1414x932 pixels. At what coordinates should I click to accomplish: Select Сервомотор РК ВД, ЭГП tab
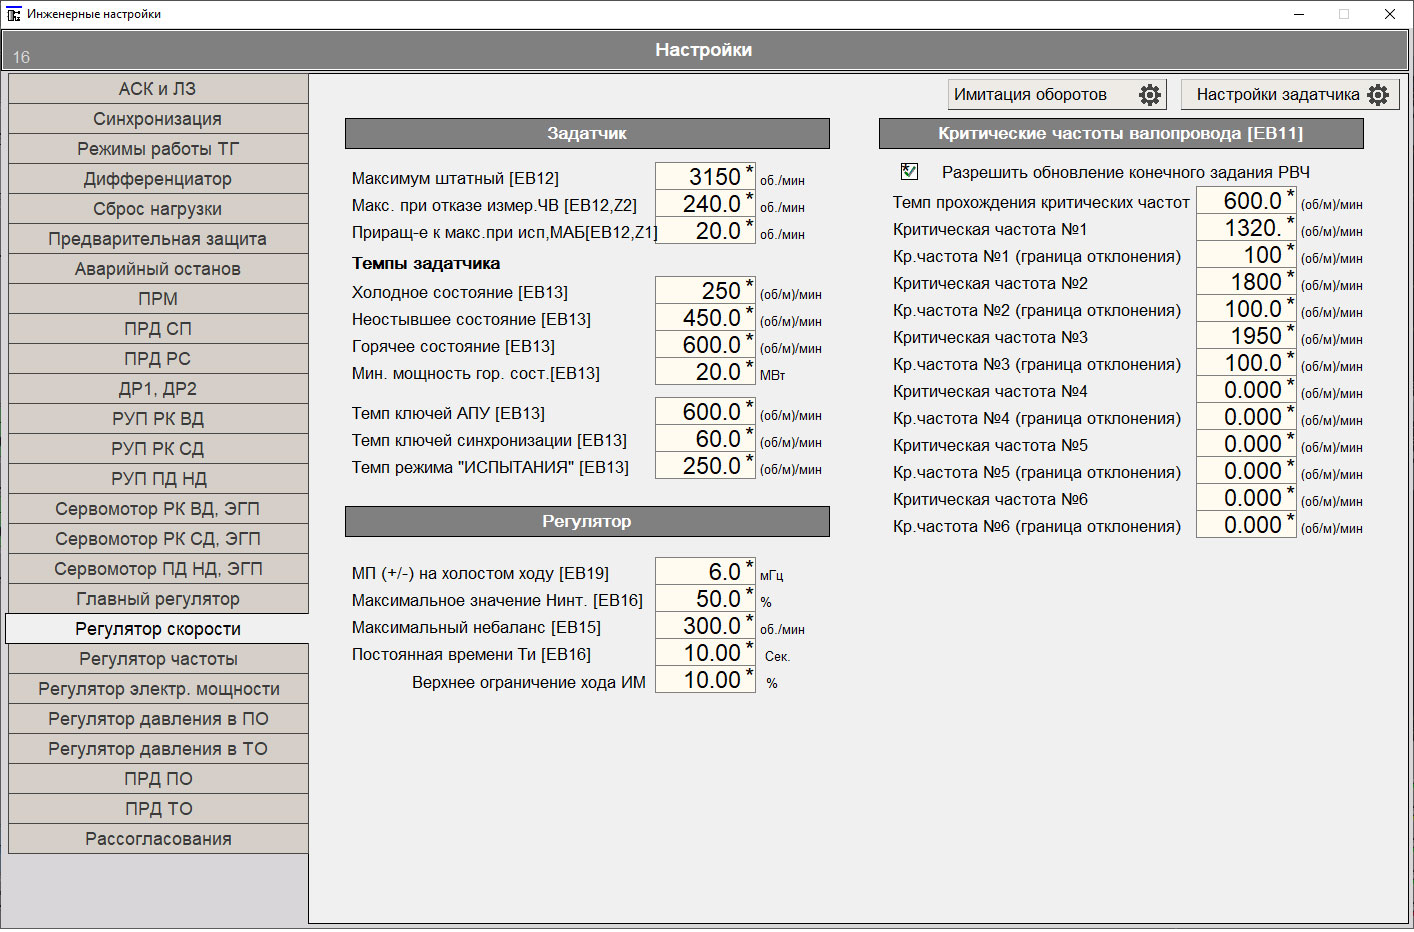point(158,509)
